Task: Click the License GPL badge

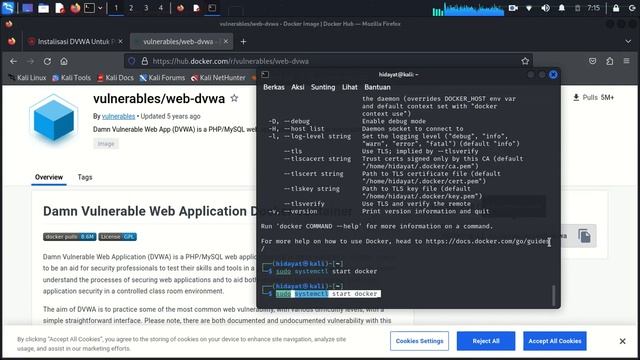Action: click(x=118, y=237)
